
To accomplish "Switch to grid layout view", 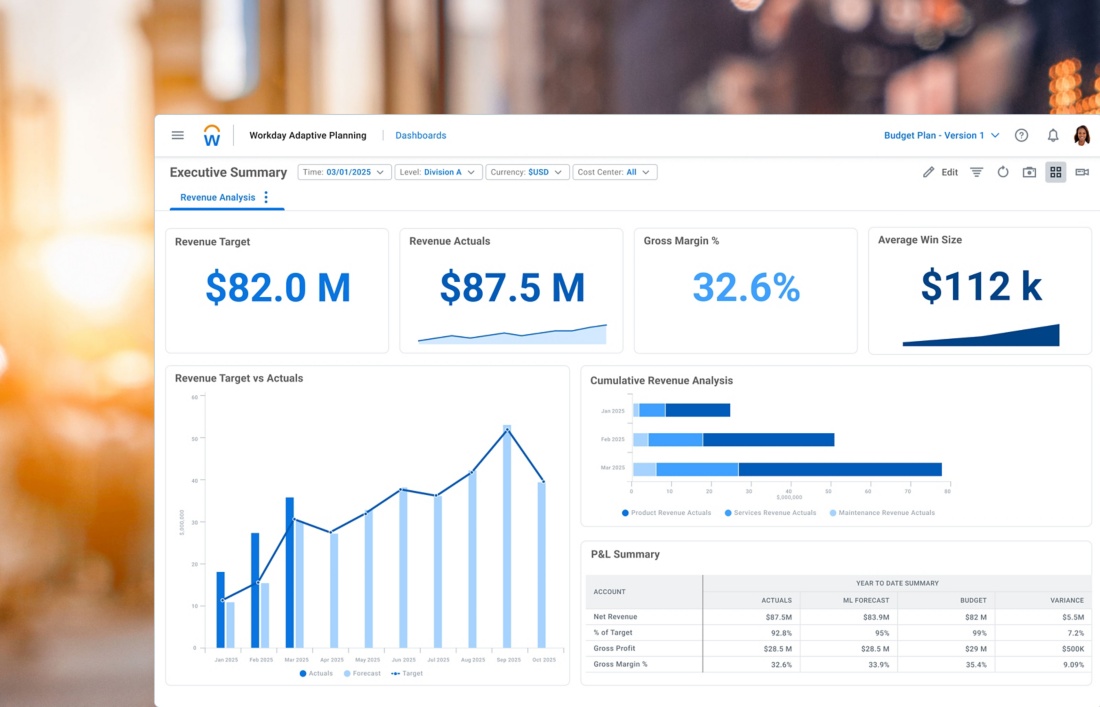I will coord(1055,172).
